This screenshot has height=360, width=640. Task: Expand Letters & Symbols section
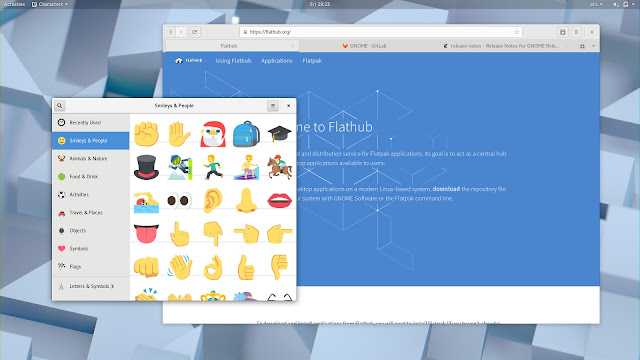tap(91, 286)
